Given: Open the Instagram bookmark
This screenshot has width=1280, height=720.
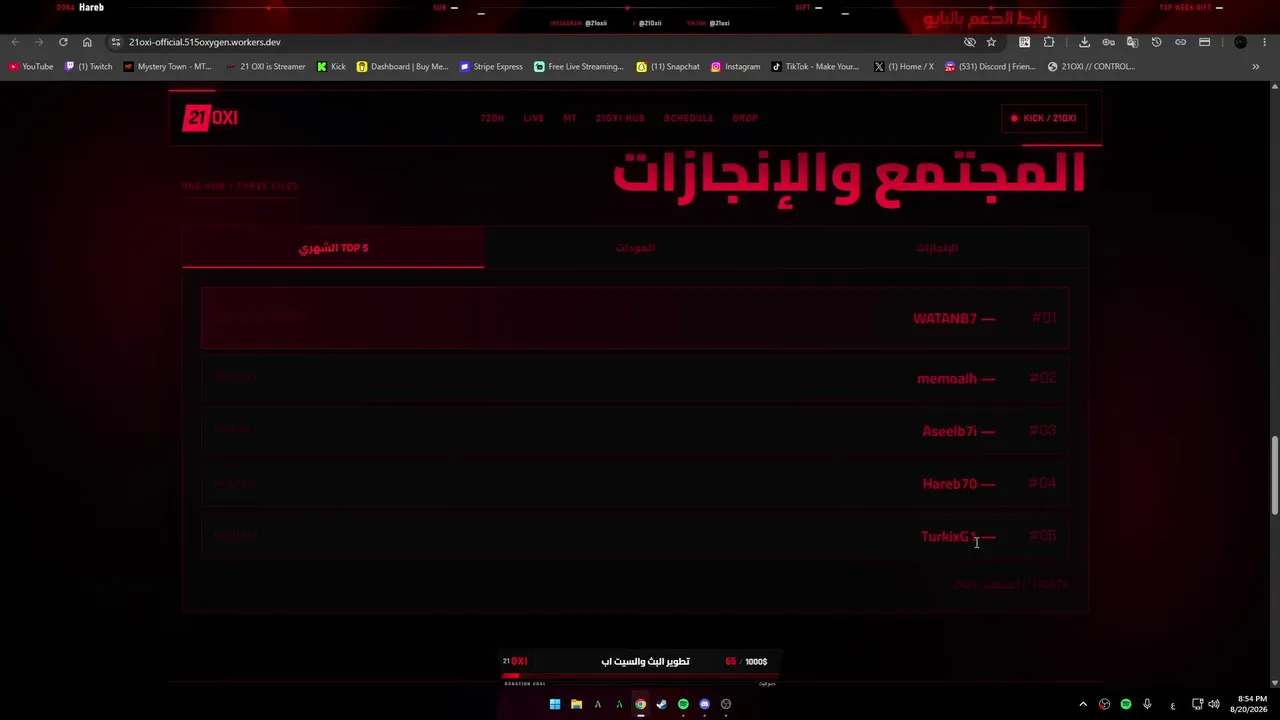Looking at the screenshot, I should coord(735,66).
